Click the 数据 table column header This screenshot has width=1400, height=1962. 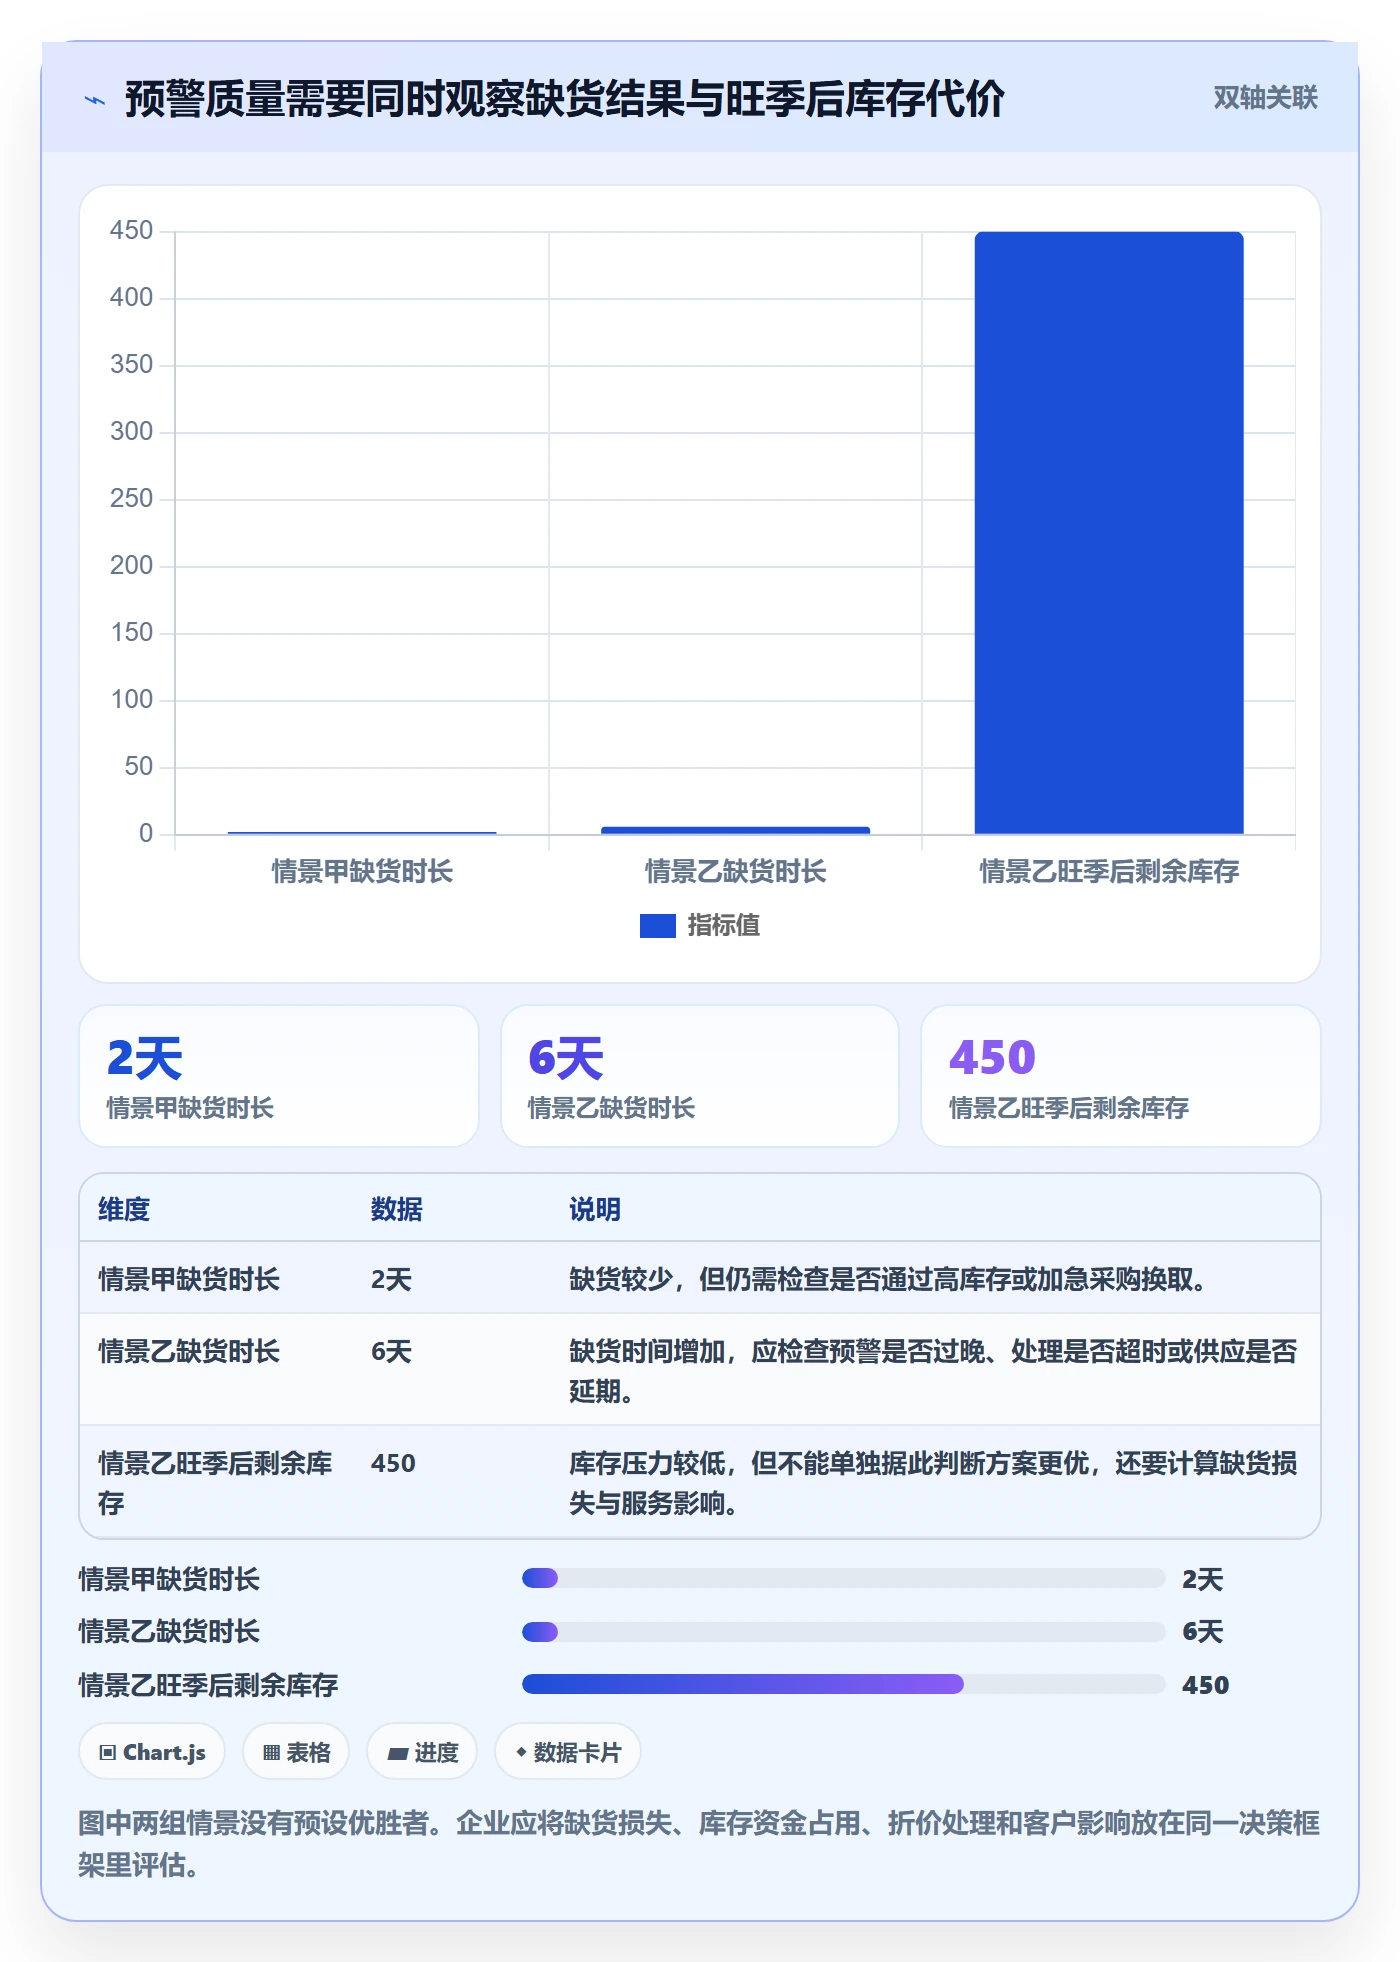(396, 1210)
